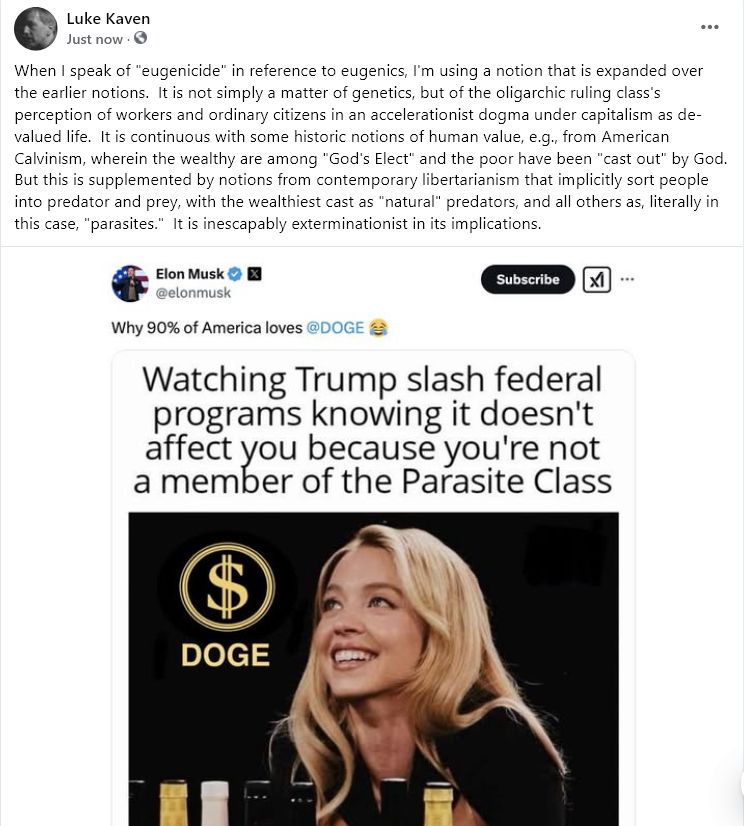The height and width of the screenshot is (826, 744).
Task: Click Elon Musk's avatar in the tweet
Action: 130,283
